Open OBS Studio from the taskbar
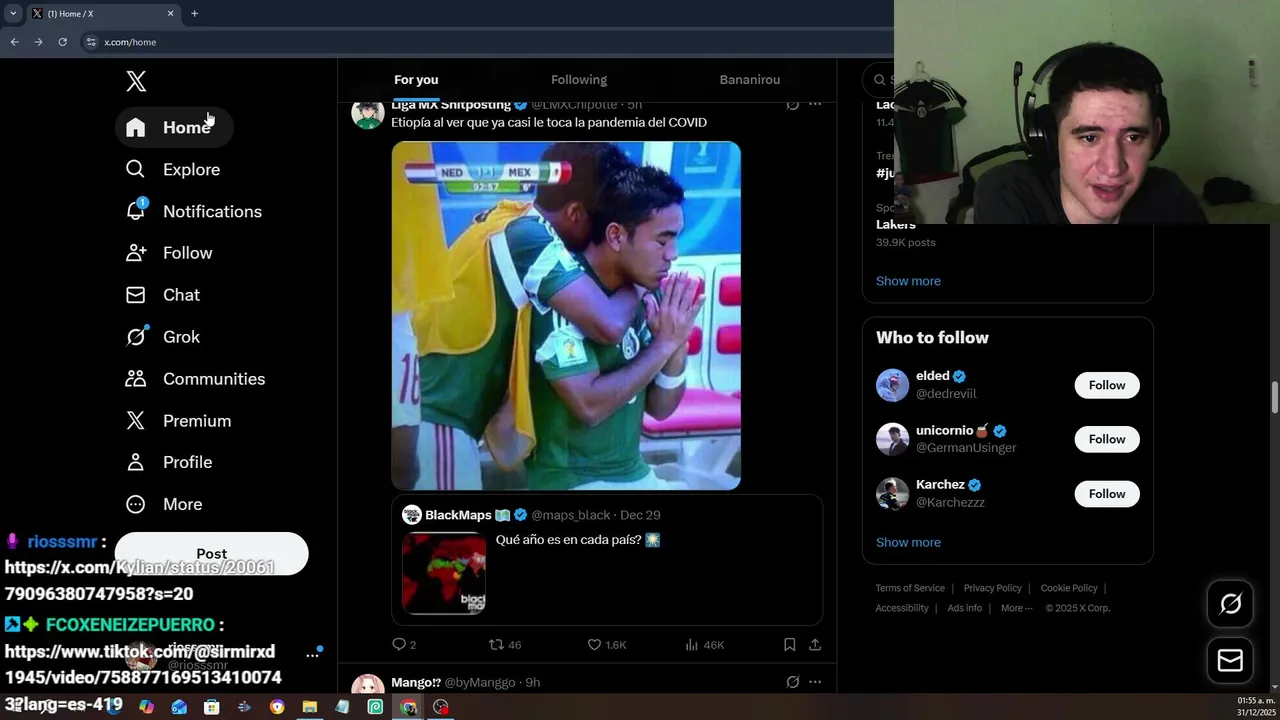 click(x=441, y=707)
